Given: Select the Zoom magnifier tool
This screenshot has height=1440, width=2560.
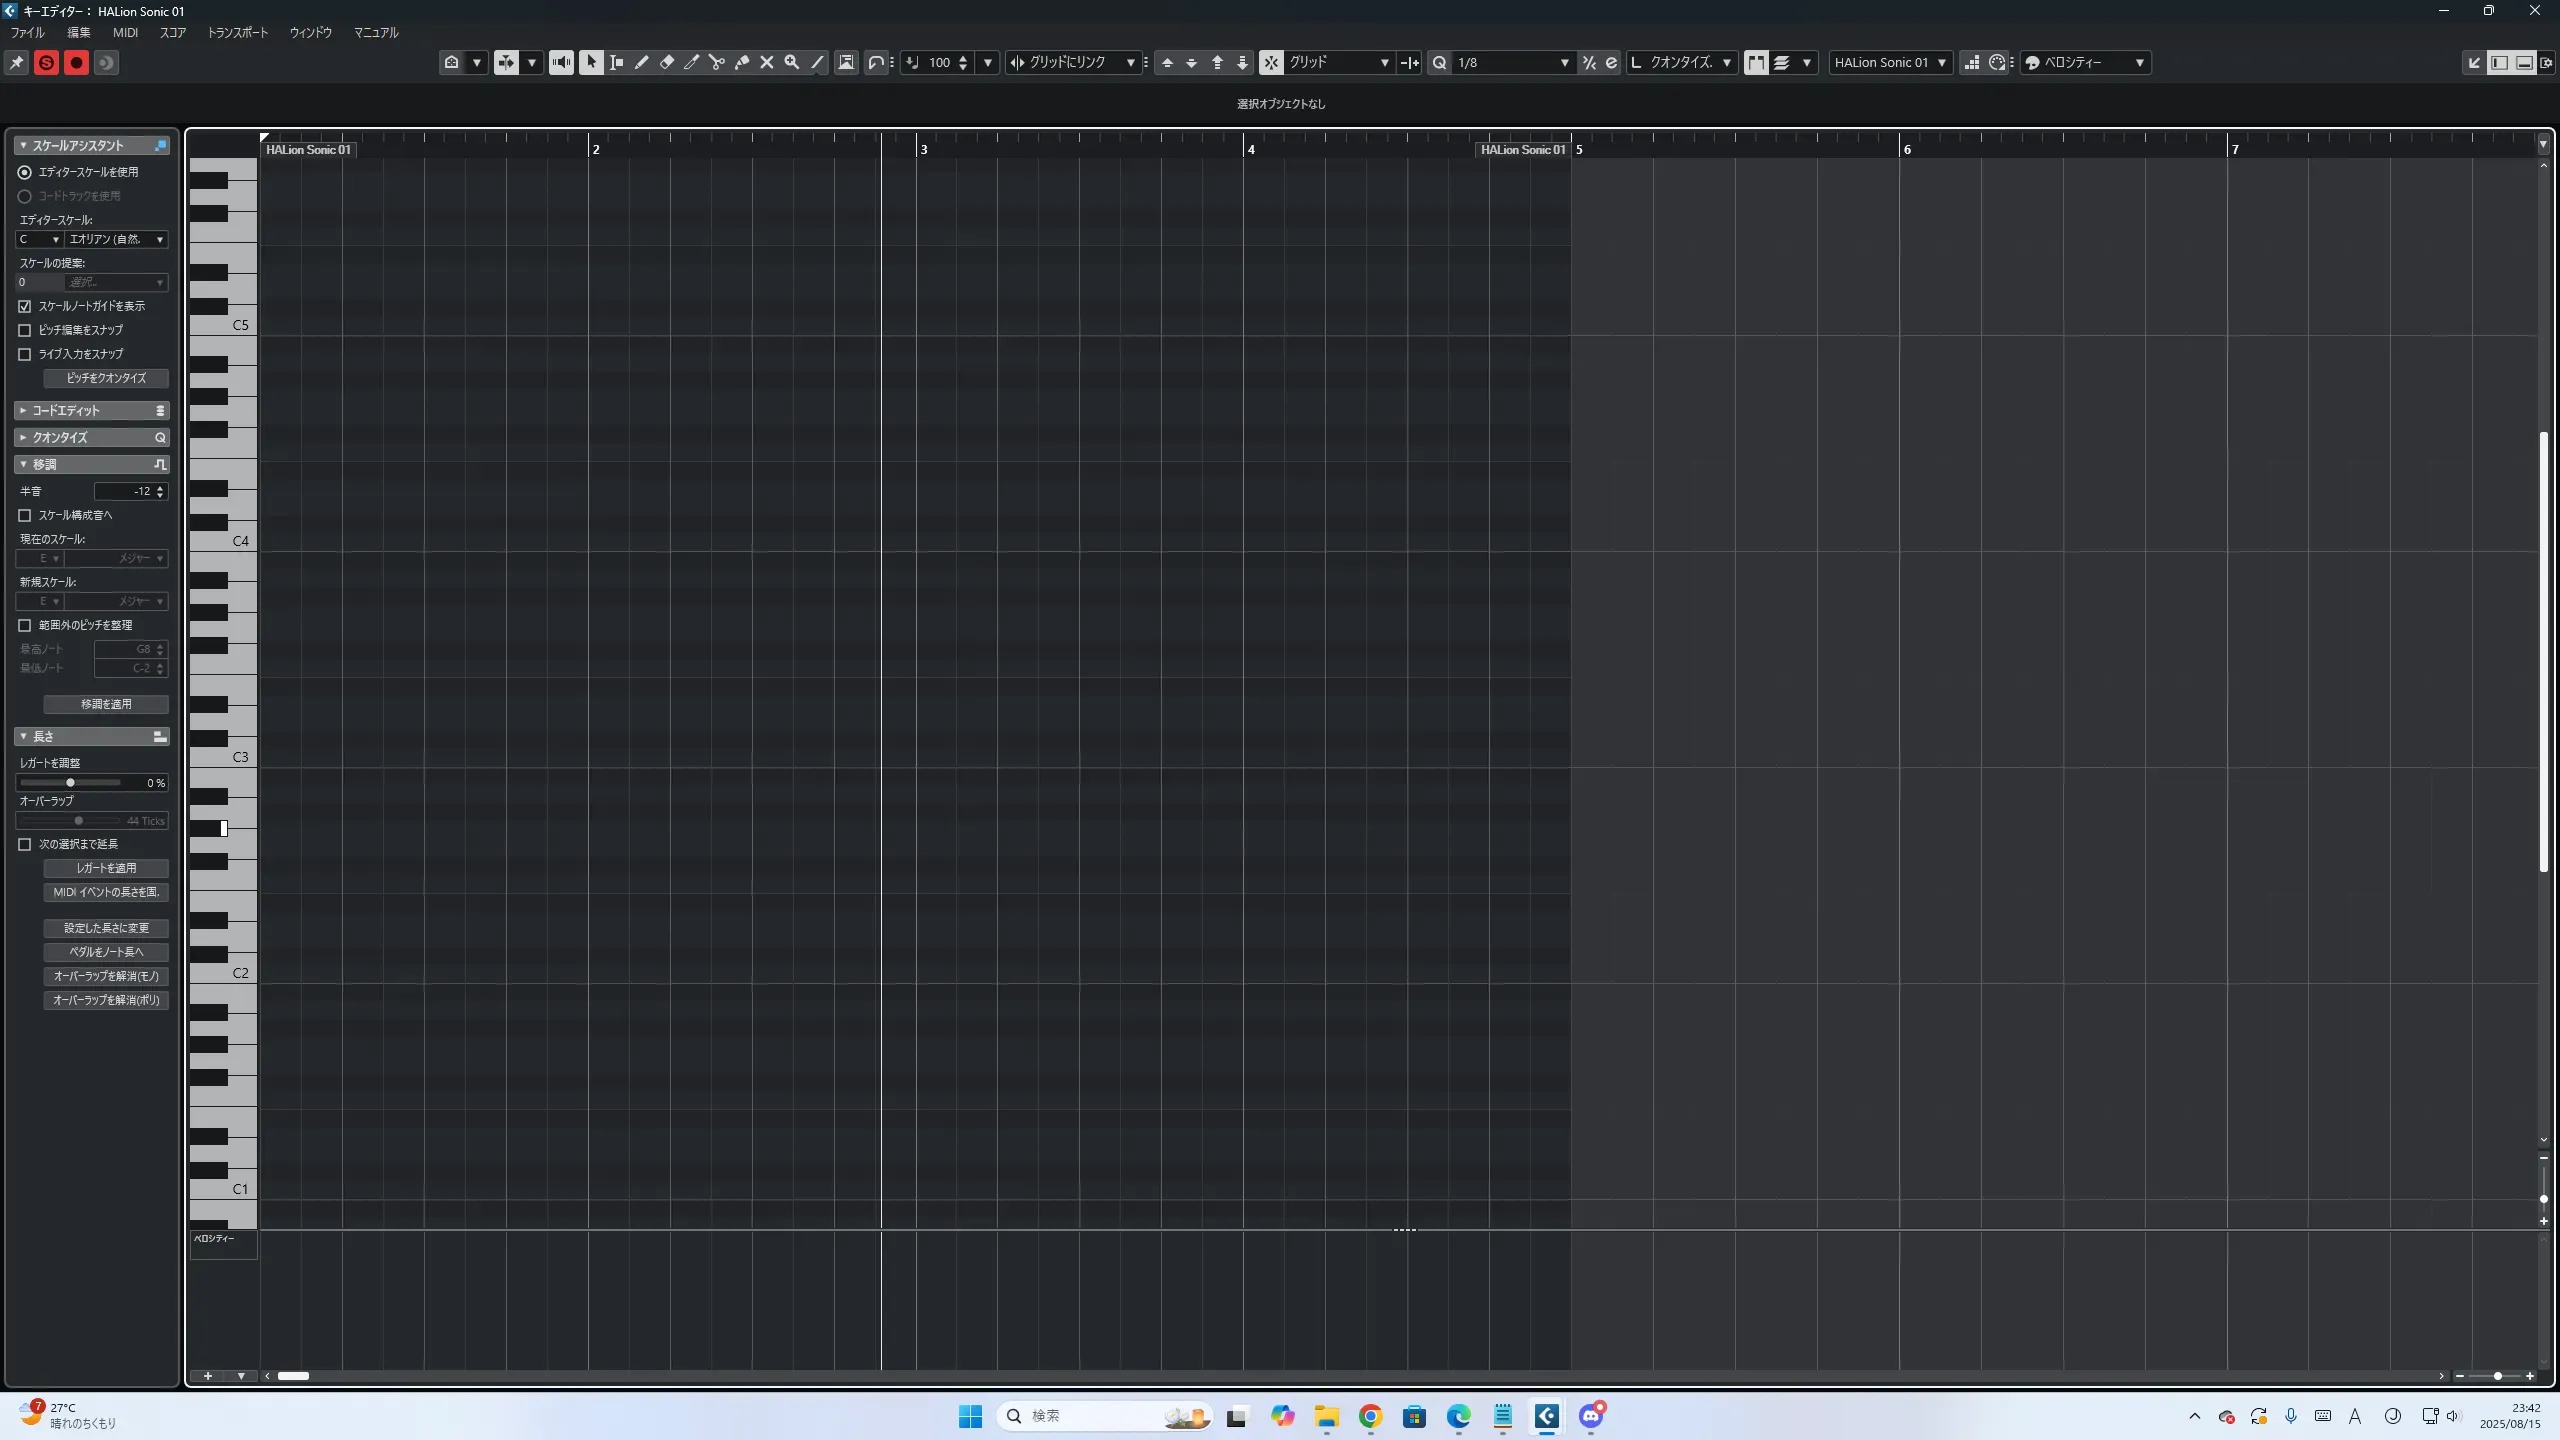Looking at the screenshot, I should pos(792,63).
